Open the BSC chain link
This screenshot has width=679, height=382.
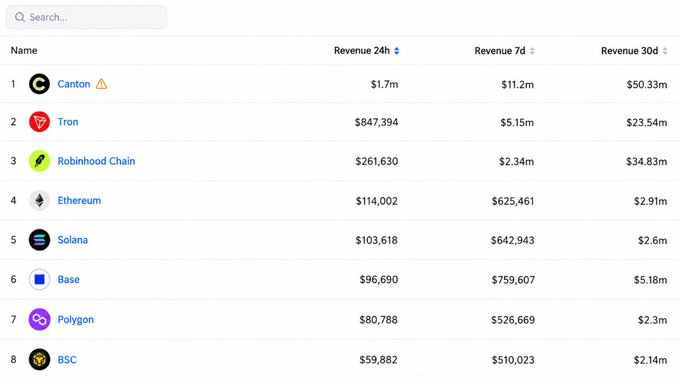67,359
